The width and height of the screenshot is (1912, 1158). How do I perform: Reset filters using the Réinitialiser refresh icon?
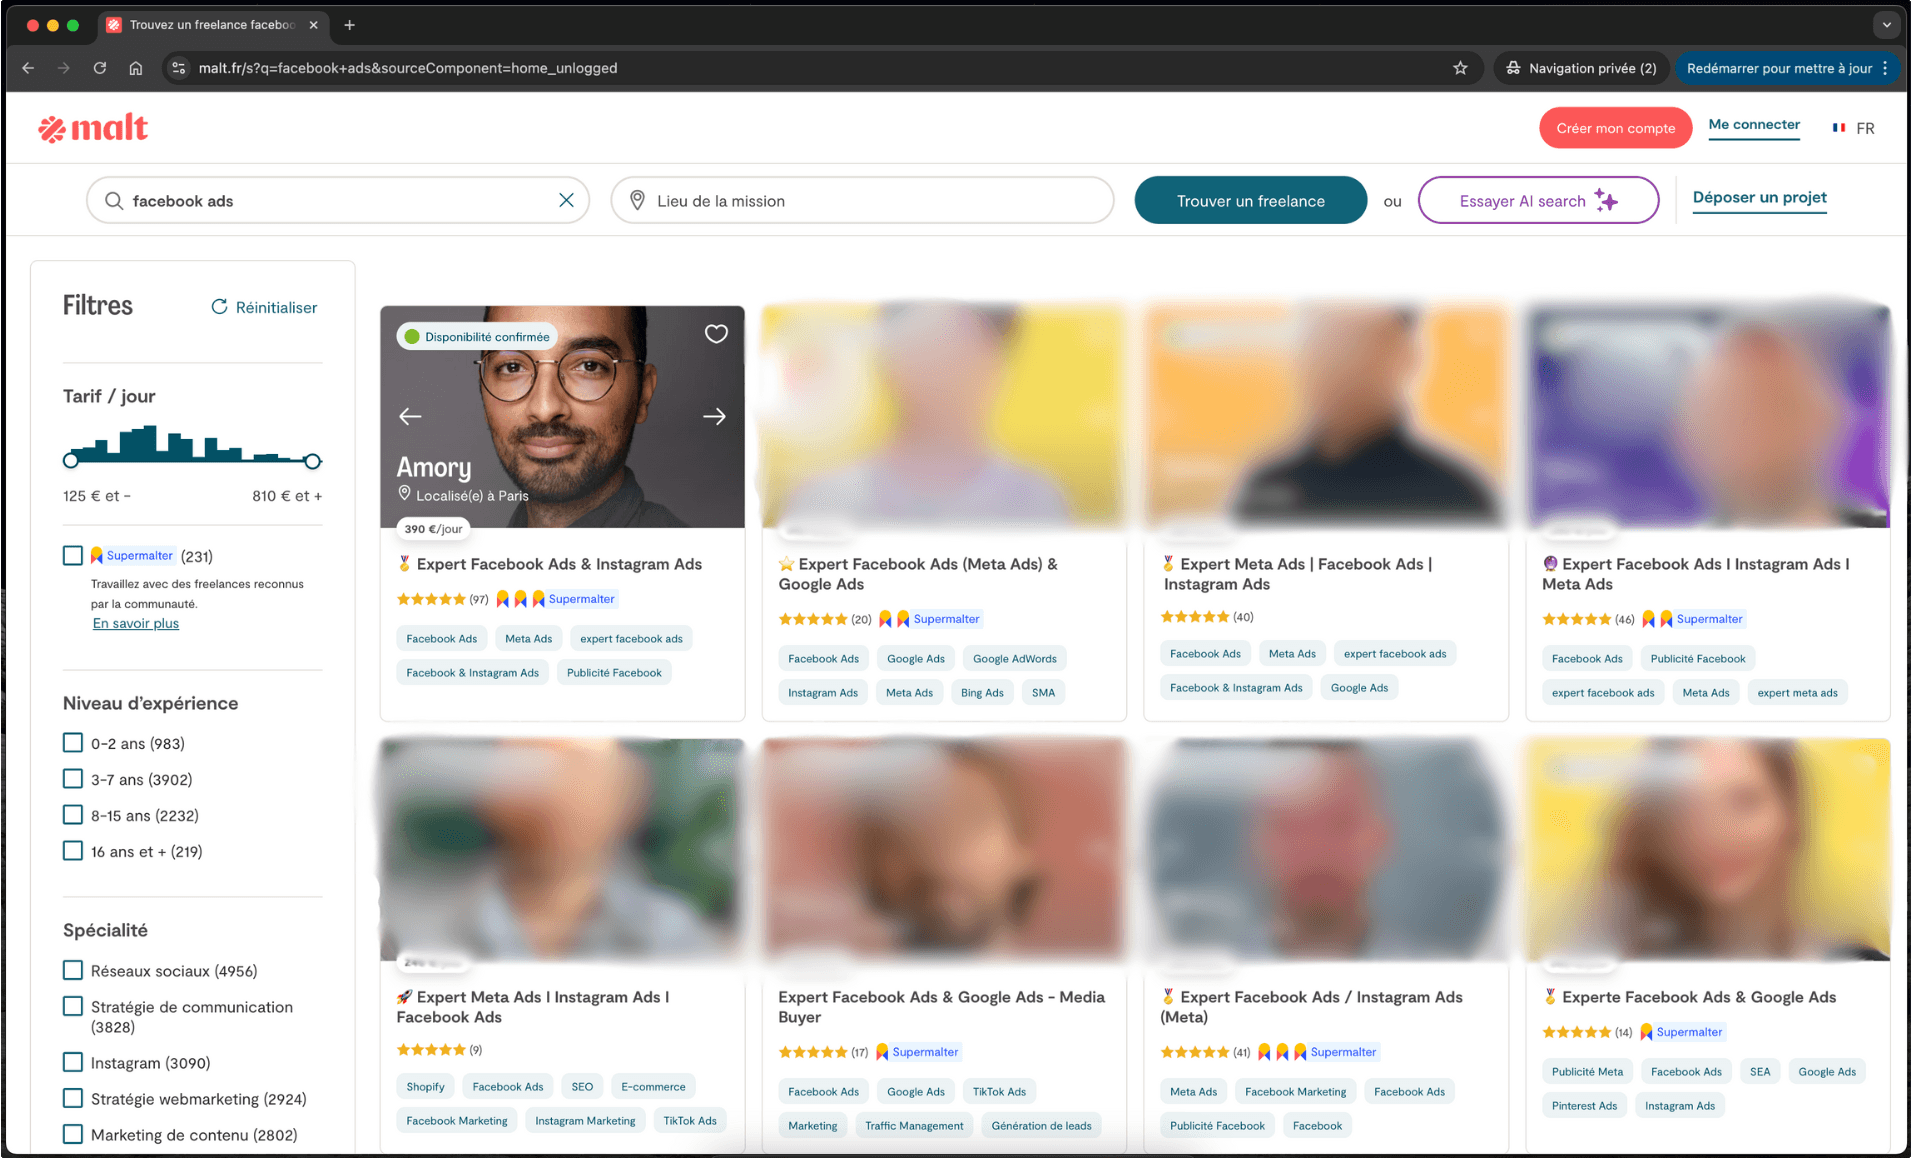[220, 306]
